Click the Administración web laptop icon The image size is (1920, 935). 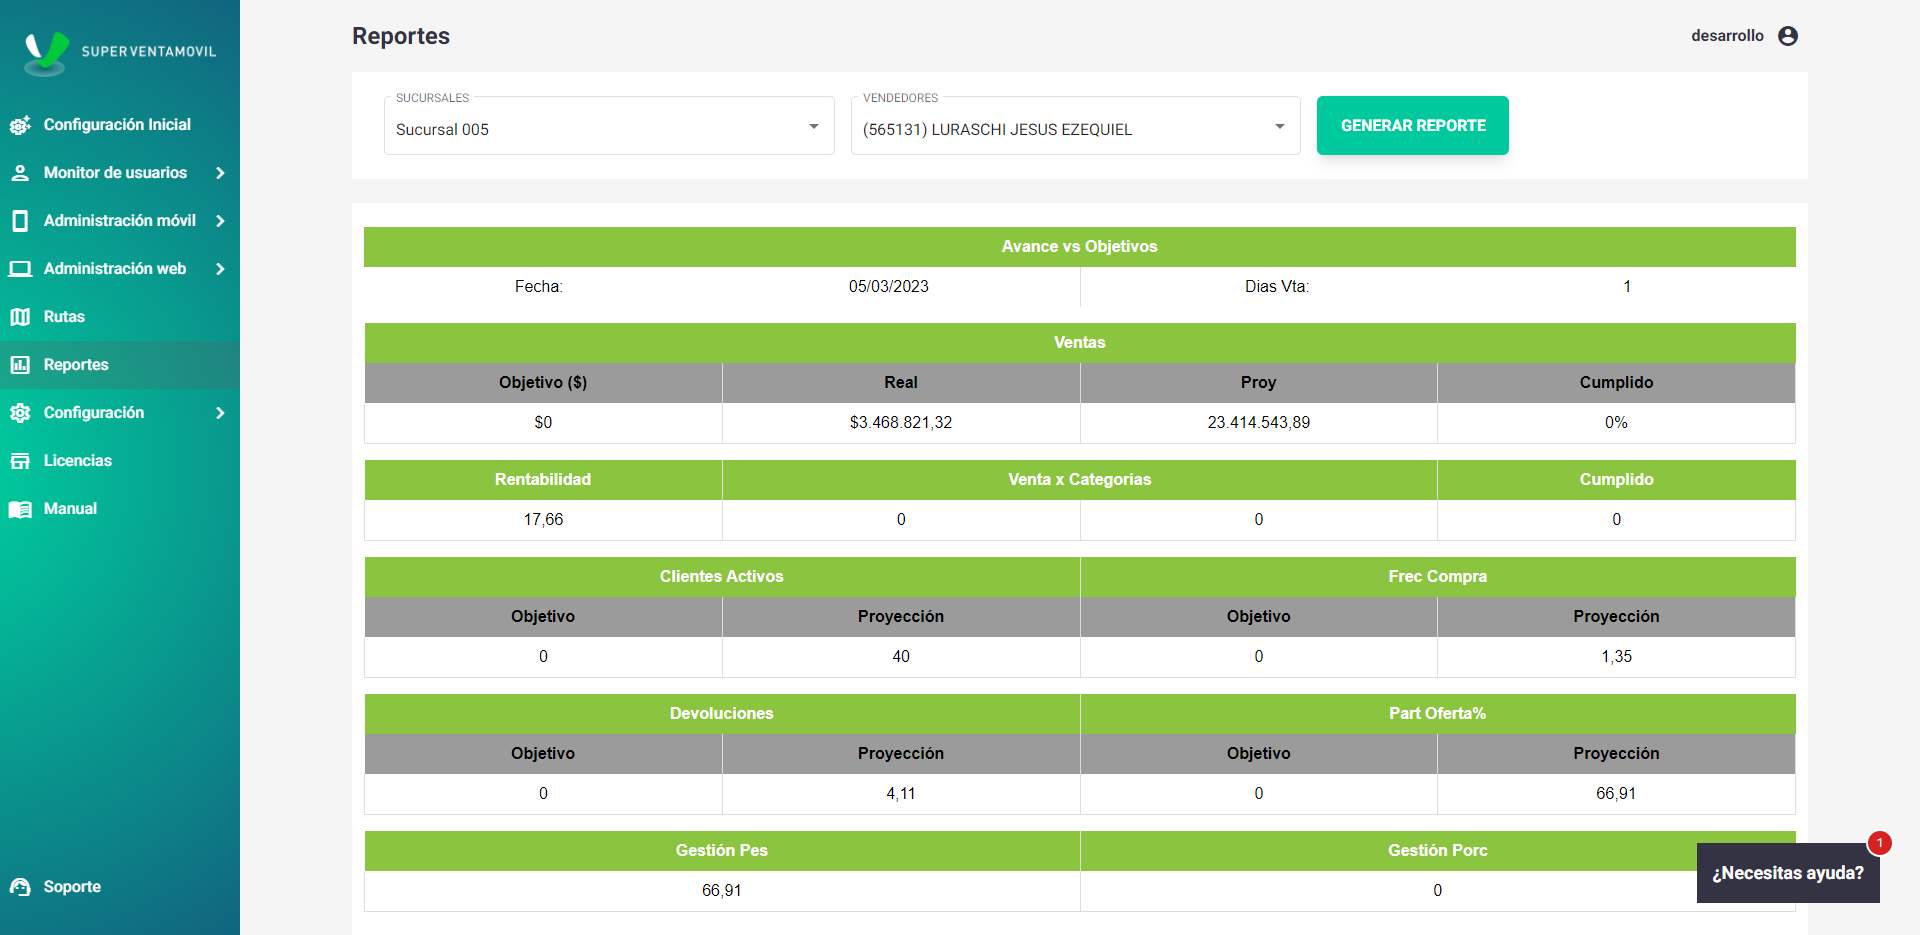coord(20,269)
